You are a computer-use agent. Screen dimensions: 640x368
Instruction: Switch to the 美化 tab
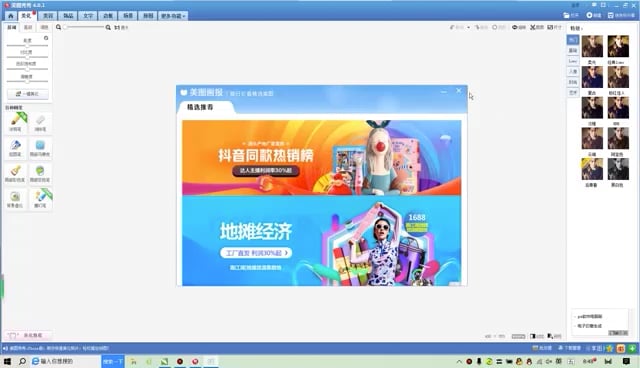(27, 16)
